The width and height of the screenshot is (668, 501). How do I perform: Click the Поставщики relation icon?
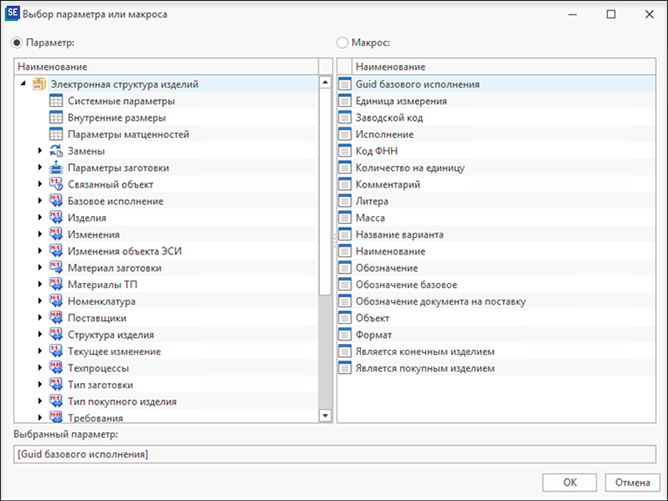[x=56, y=318]
